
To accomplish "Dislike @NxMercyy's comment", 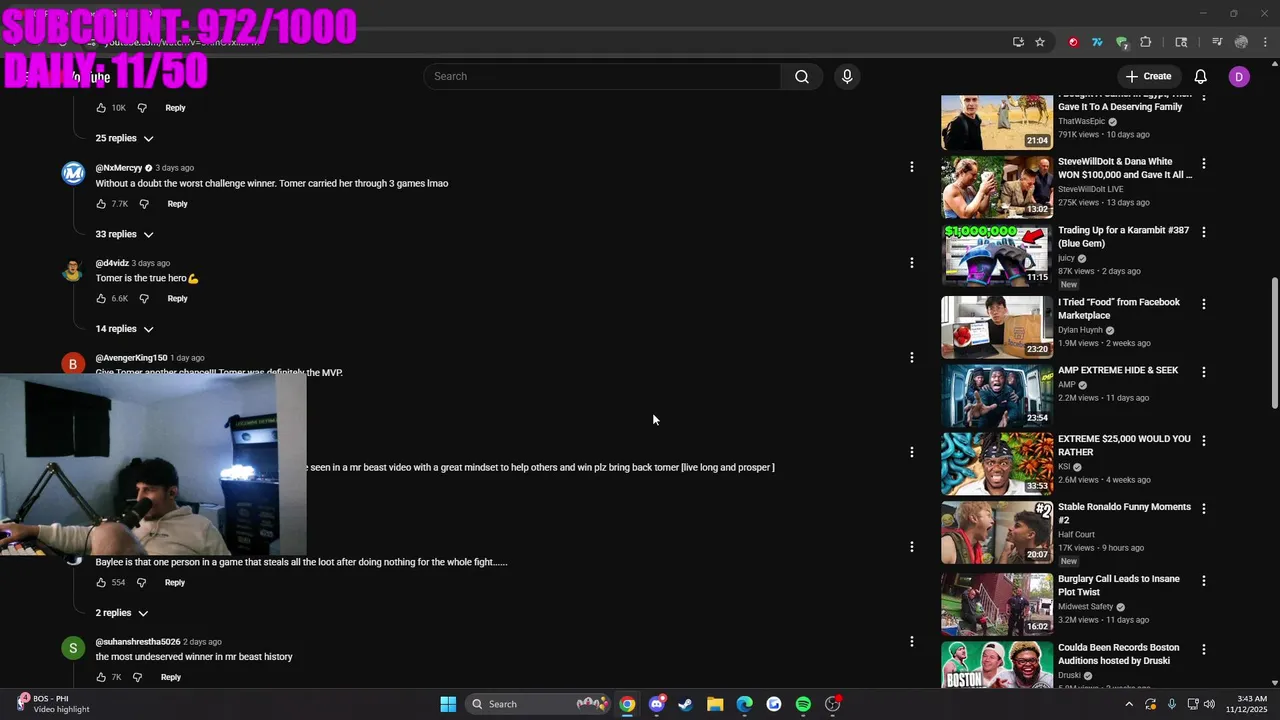I will click(x=144, y=204).
